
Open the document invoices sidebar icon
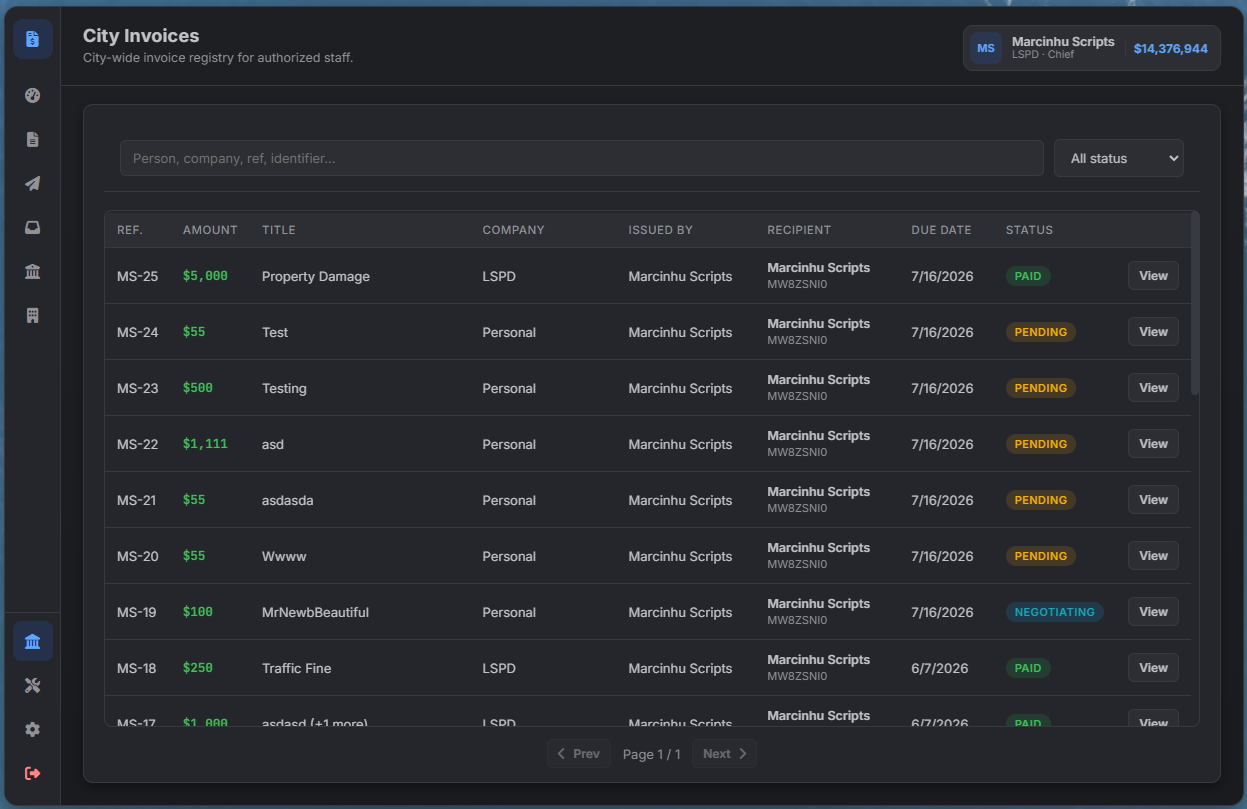[x=33, y=140]
